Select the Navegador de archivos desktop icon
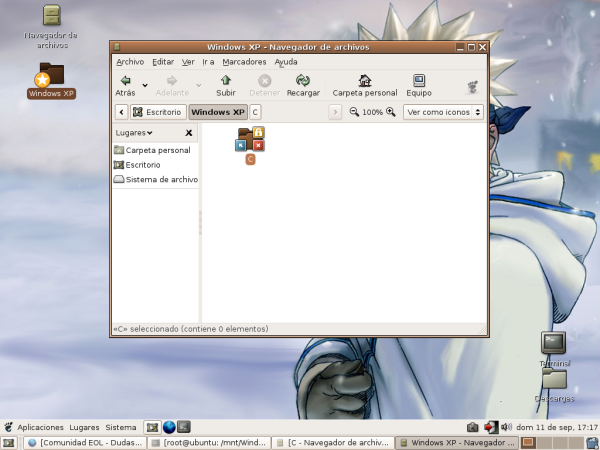The height and width of the screenshot is (450, 600). click(52, 15)
